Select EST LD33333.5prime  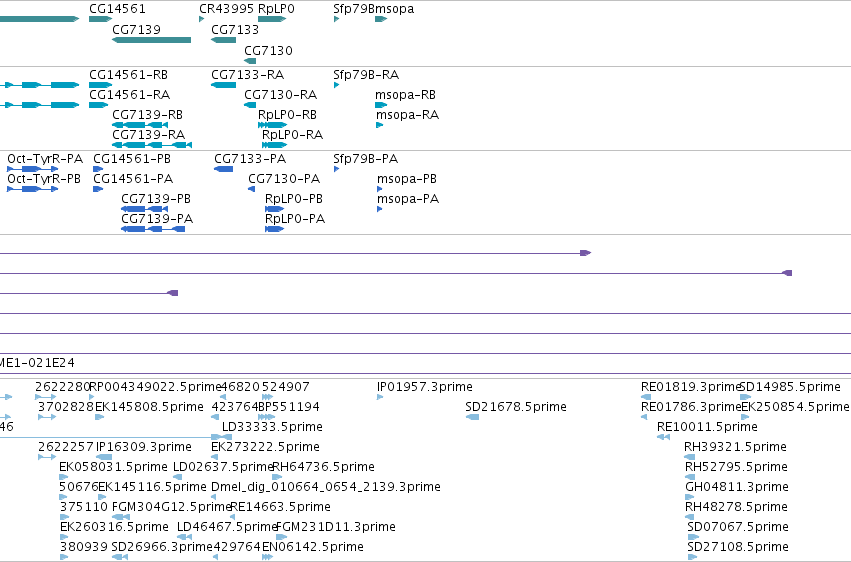pyautogui.click(x=272, y=426)
